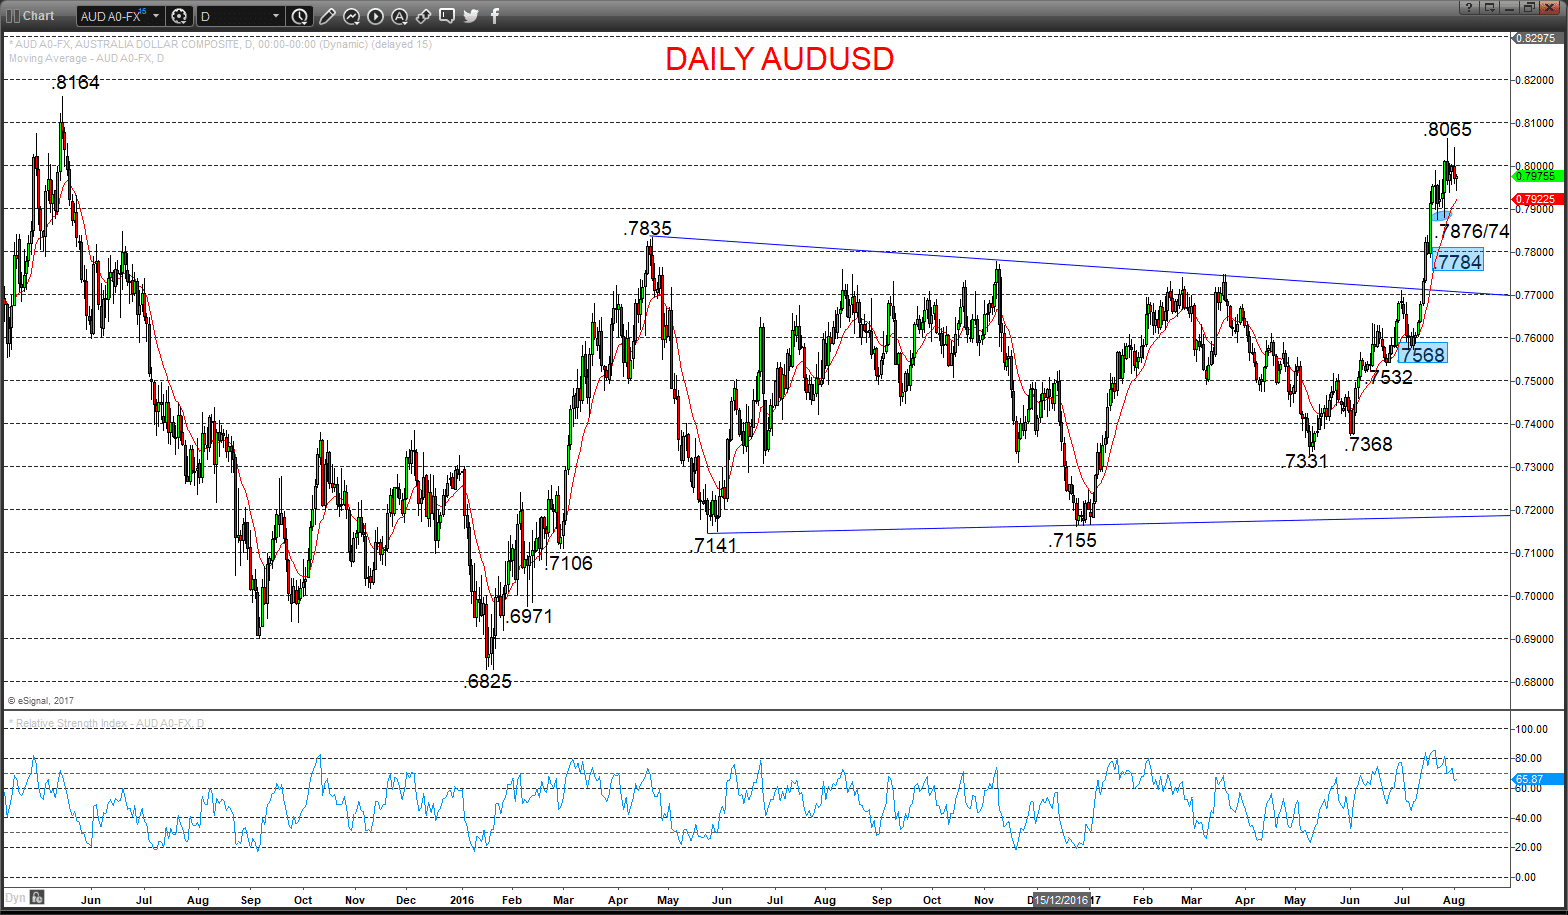
Task: Open the chart comment bubble icon
Action: click(447, 16)
